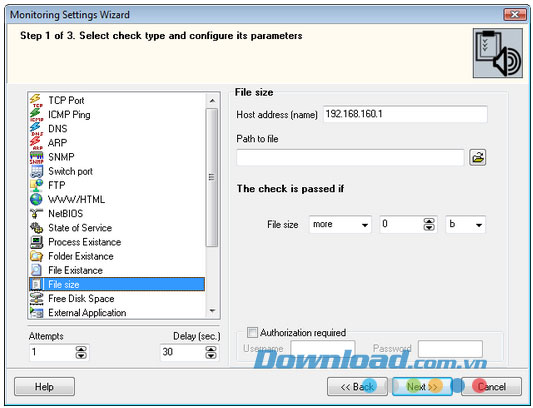Choose the ICMP Ping check icon
The width and height of the screenshot is (533, 408).
36,115
